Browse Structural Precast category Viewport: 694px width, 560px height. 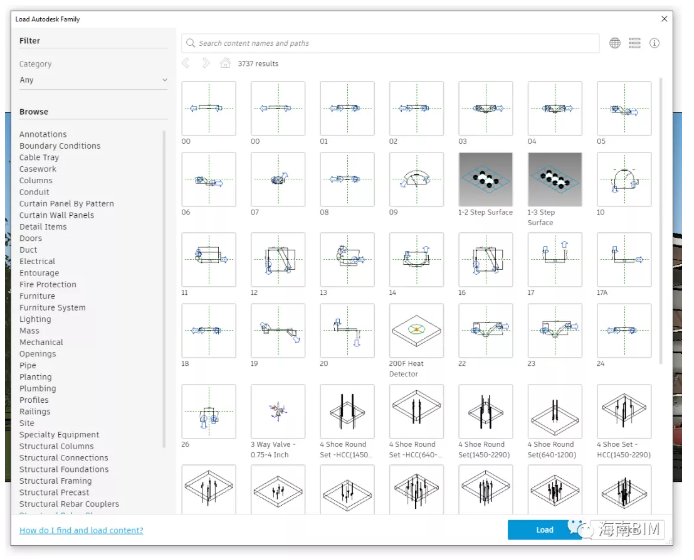pos(54,492)
